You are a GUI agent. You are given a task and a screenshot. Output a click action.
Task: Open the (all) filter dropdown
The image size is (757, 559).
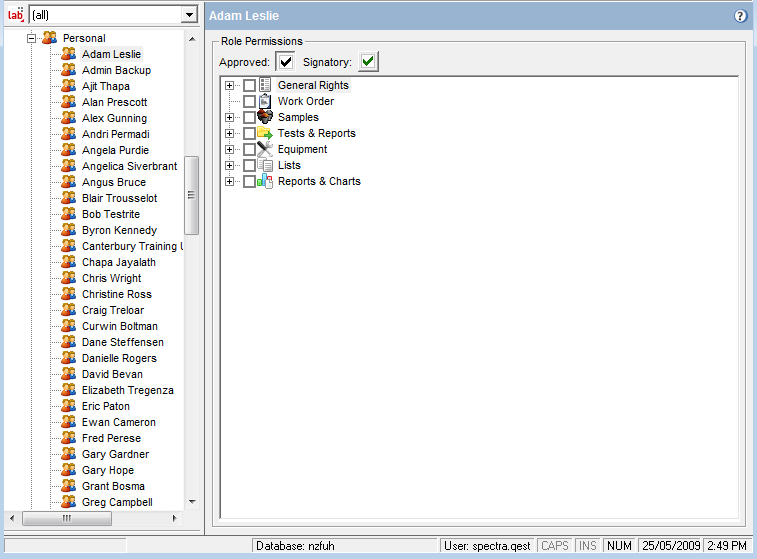click(x=188, y=15)
